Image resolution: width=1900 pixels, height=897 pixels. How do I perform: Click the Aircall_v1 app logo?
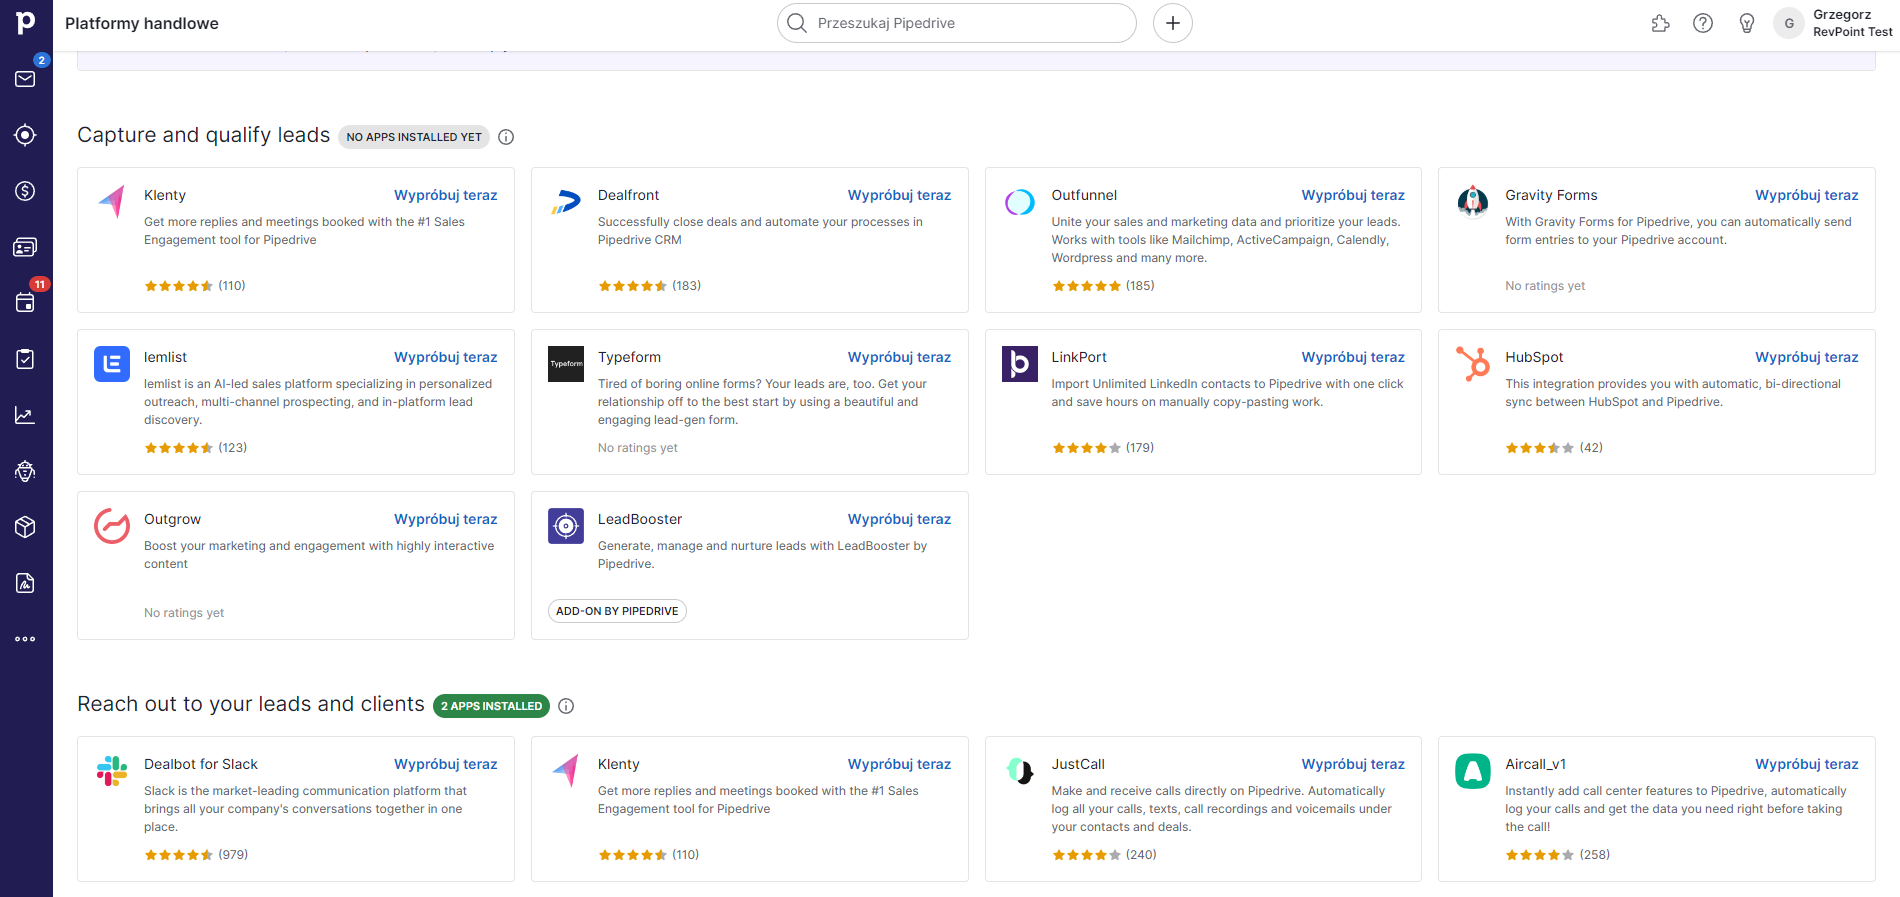pyautogui.click(x=1473, y=771)
